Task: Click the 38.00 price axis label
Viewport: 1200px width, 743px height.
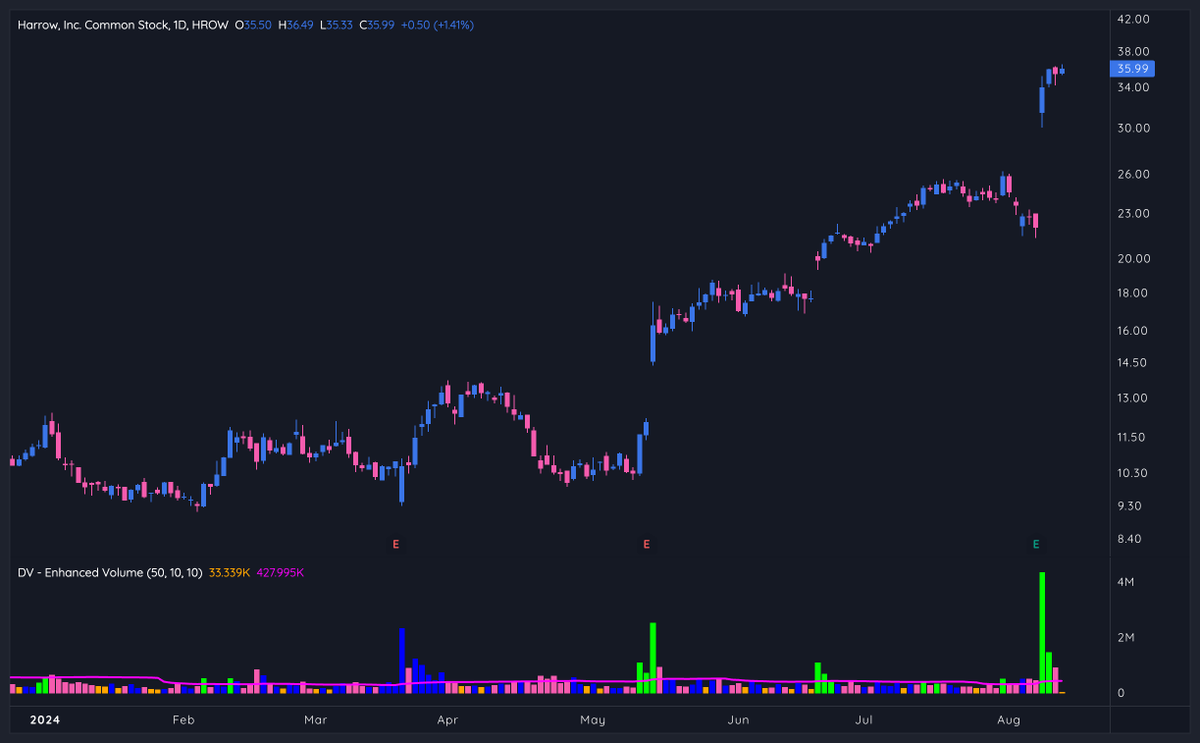Action: 1133,51
